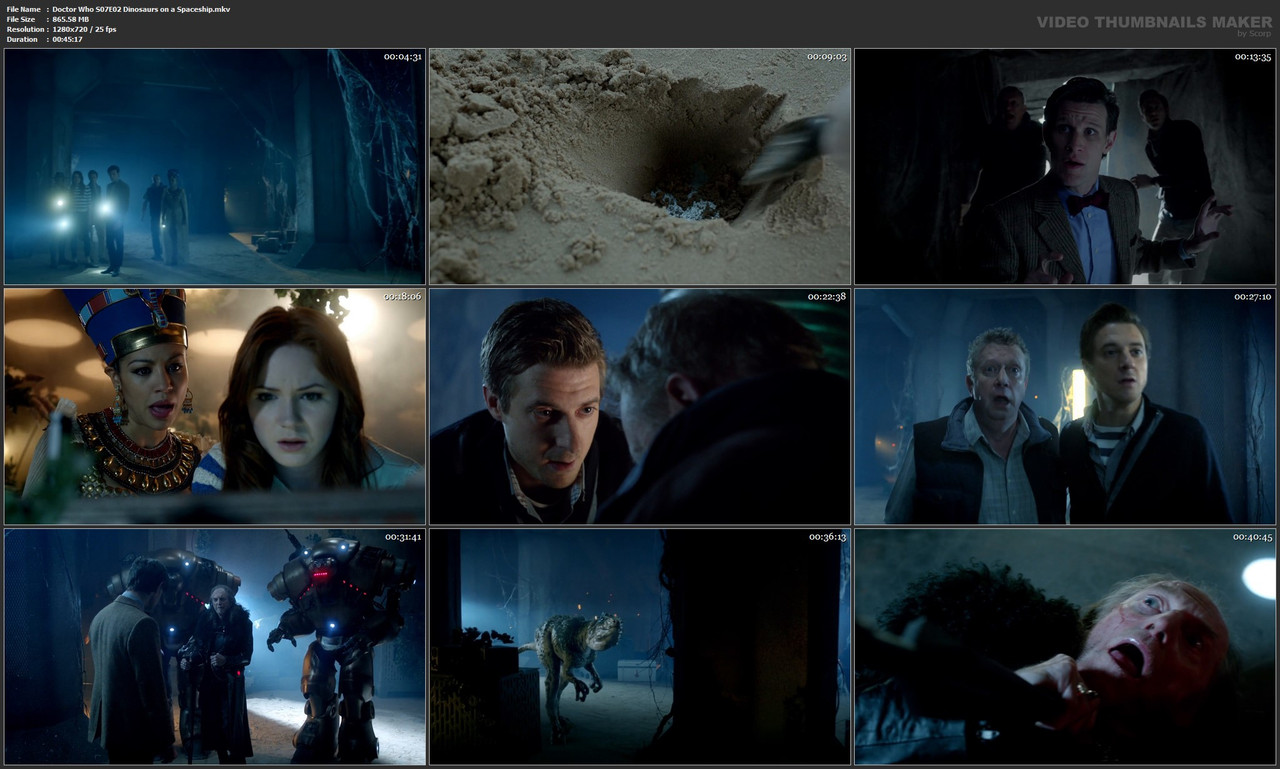Open the sand pit thumbnail at 00:09:03
Image resolution: width=1280 pixels, height=769 pixels.
point(639,164)
